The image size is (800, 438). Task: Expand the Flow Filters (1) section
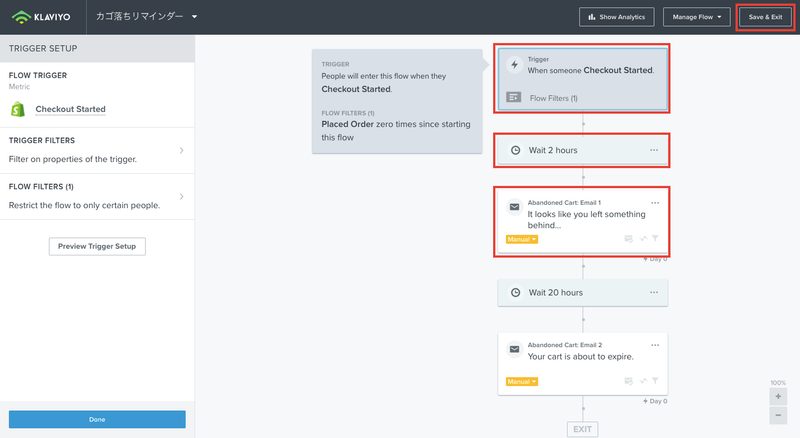[x=97, y=197]
